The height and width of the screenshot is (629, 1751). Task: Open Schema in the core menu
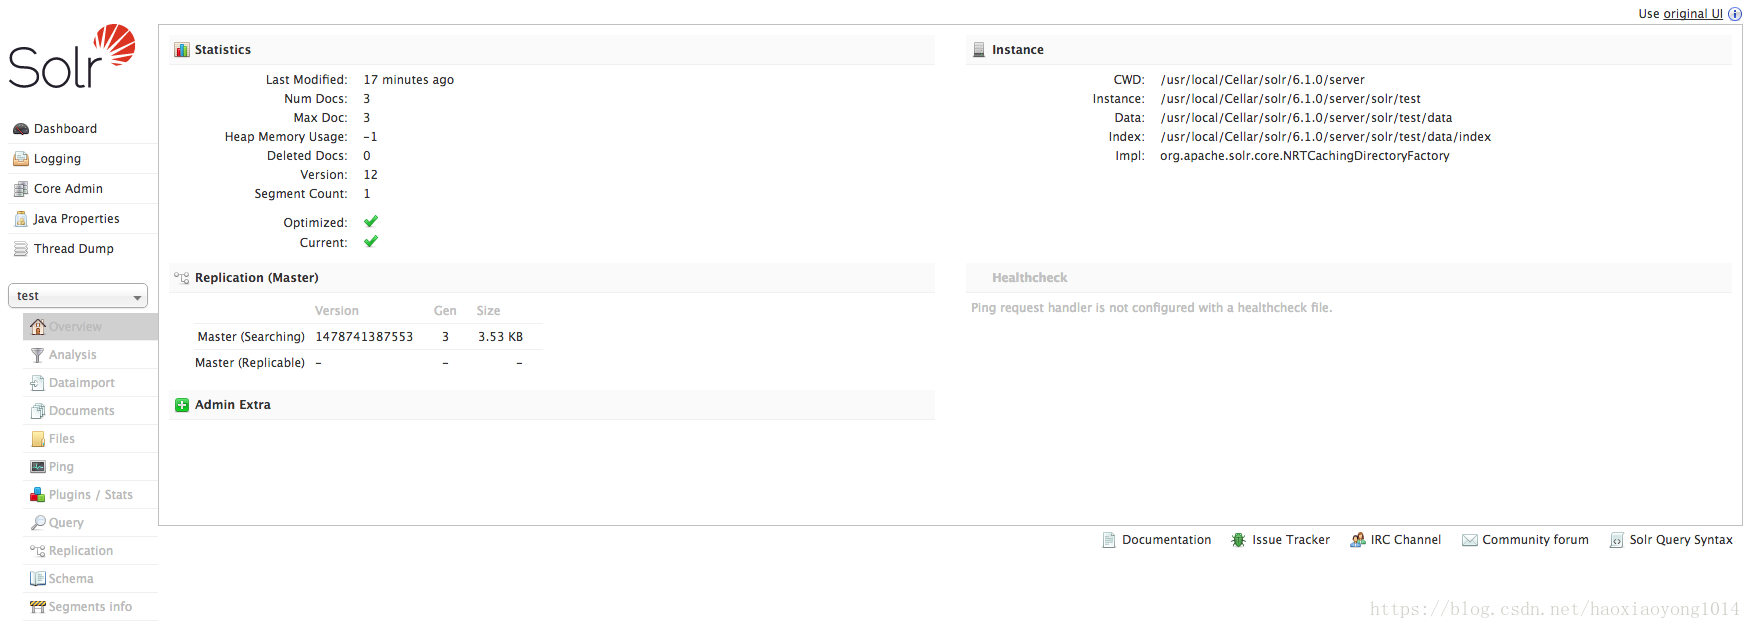(71, 579)
